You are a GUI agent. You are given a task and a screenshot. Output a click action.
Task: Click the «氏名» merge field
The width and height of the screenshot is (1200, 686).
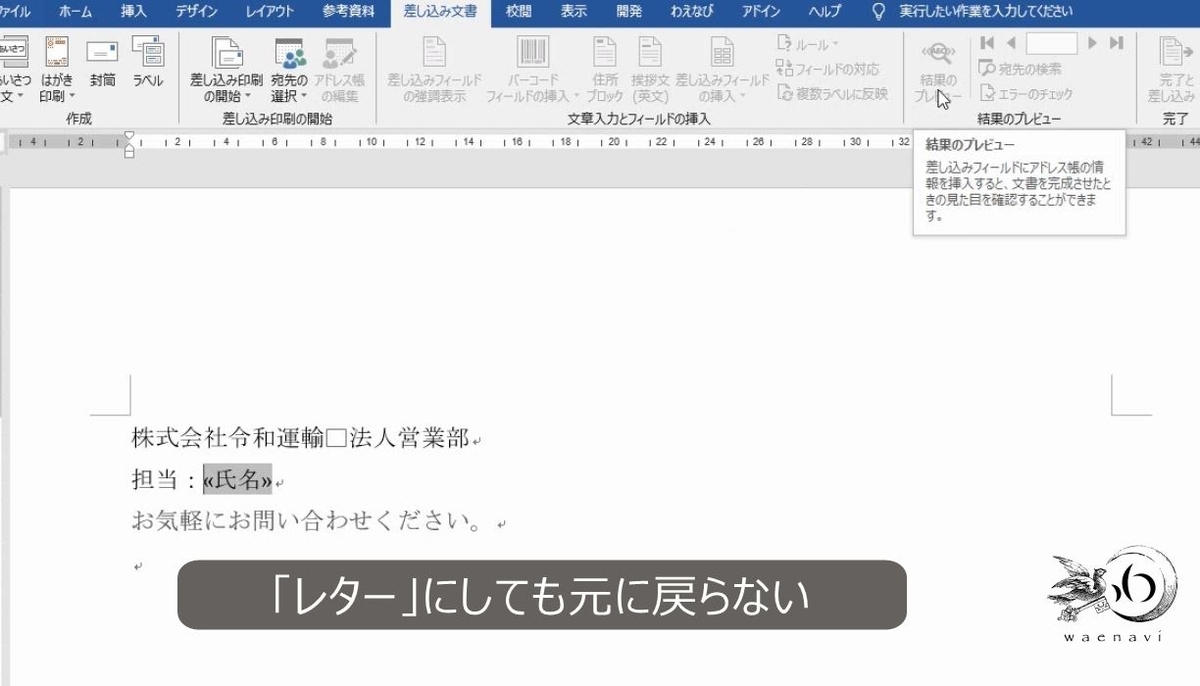coord(237,481)
